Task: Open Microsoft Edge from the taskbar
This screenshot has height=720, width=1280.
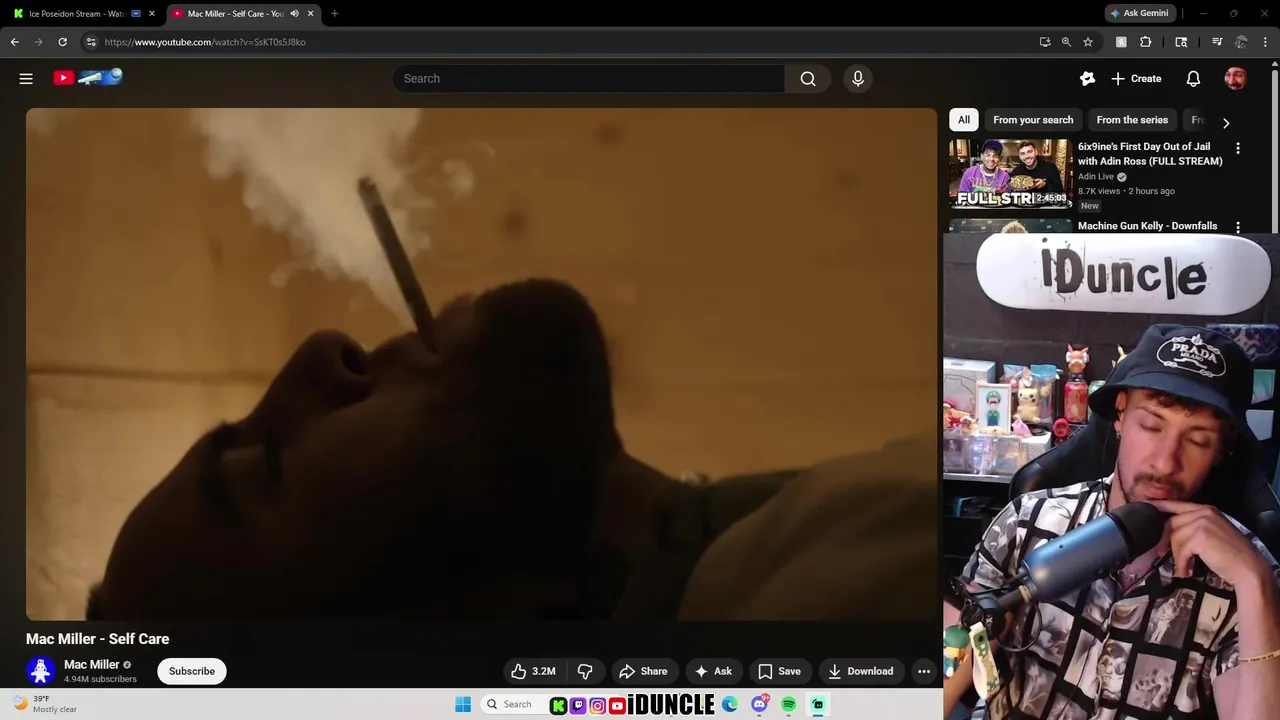Action: (x=731, y=705)
